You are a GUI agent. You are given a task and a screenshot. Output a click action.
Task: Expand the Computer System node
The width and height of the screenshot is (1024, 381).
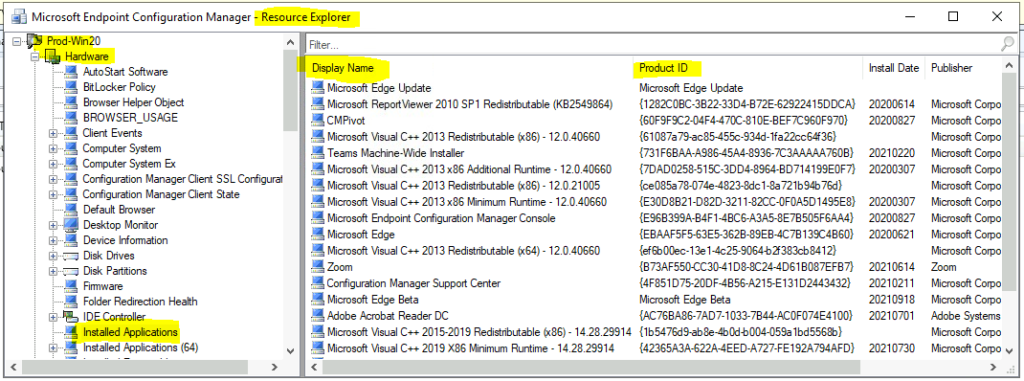click(x=54, y=148)
